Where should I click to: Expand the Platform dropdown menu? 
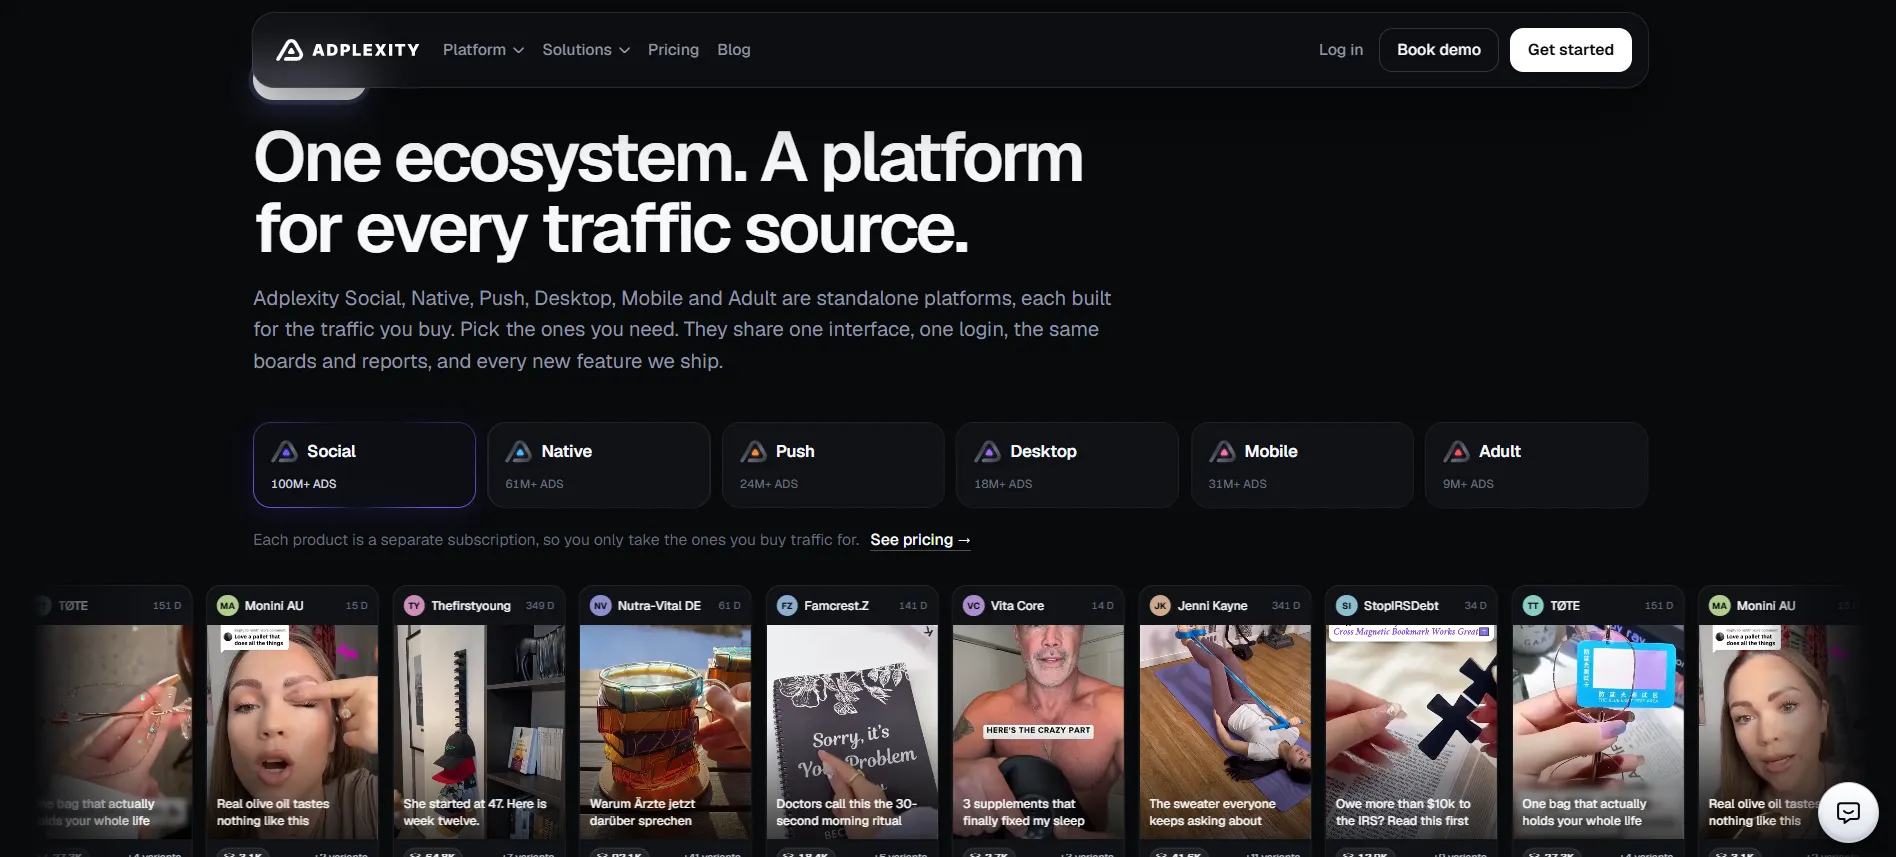(483, 50)
